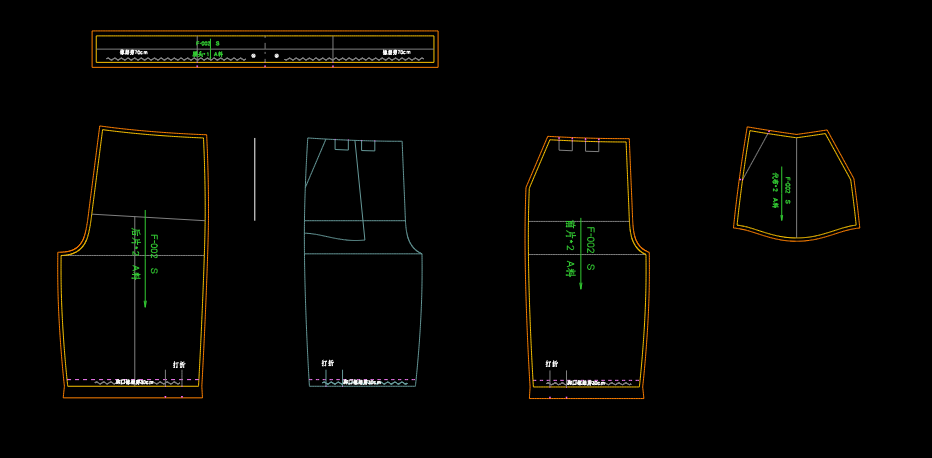The width and height of the screenshot is (932, 458).
Task: Click the 袋布*2 A料 label on pocket piece
Action: coord(774,190)
